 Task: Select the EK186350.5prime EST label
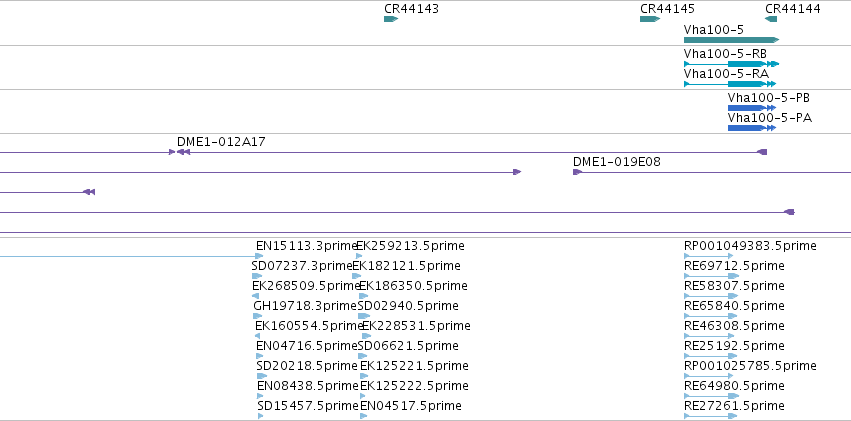(413, 286)
